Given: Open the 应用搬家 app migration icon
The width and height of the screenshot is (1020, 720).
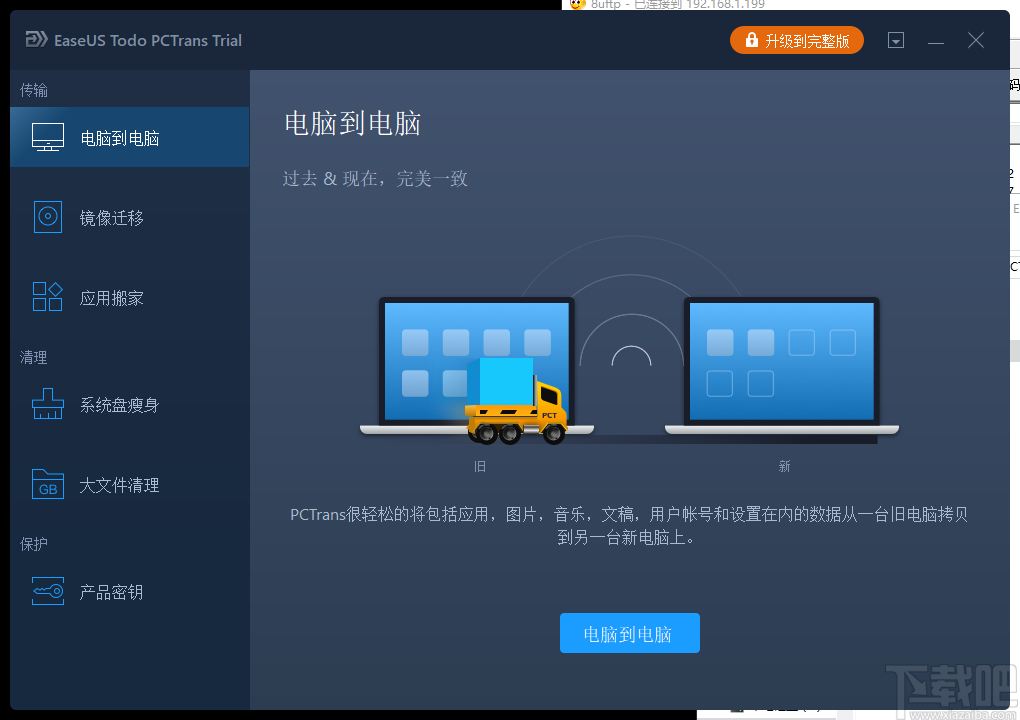Looking at the screenshot, I should [46, 297].
